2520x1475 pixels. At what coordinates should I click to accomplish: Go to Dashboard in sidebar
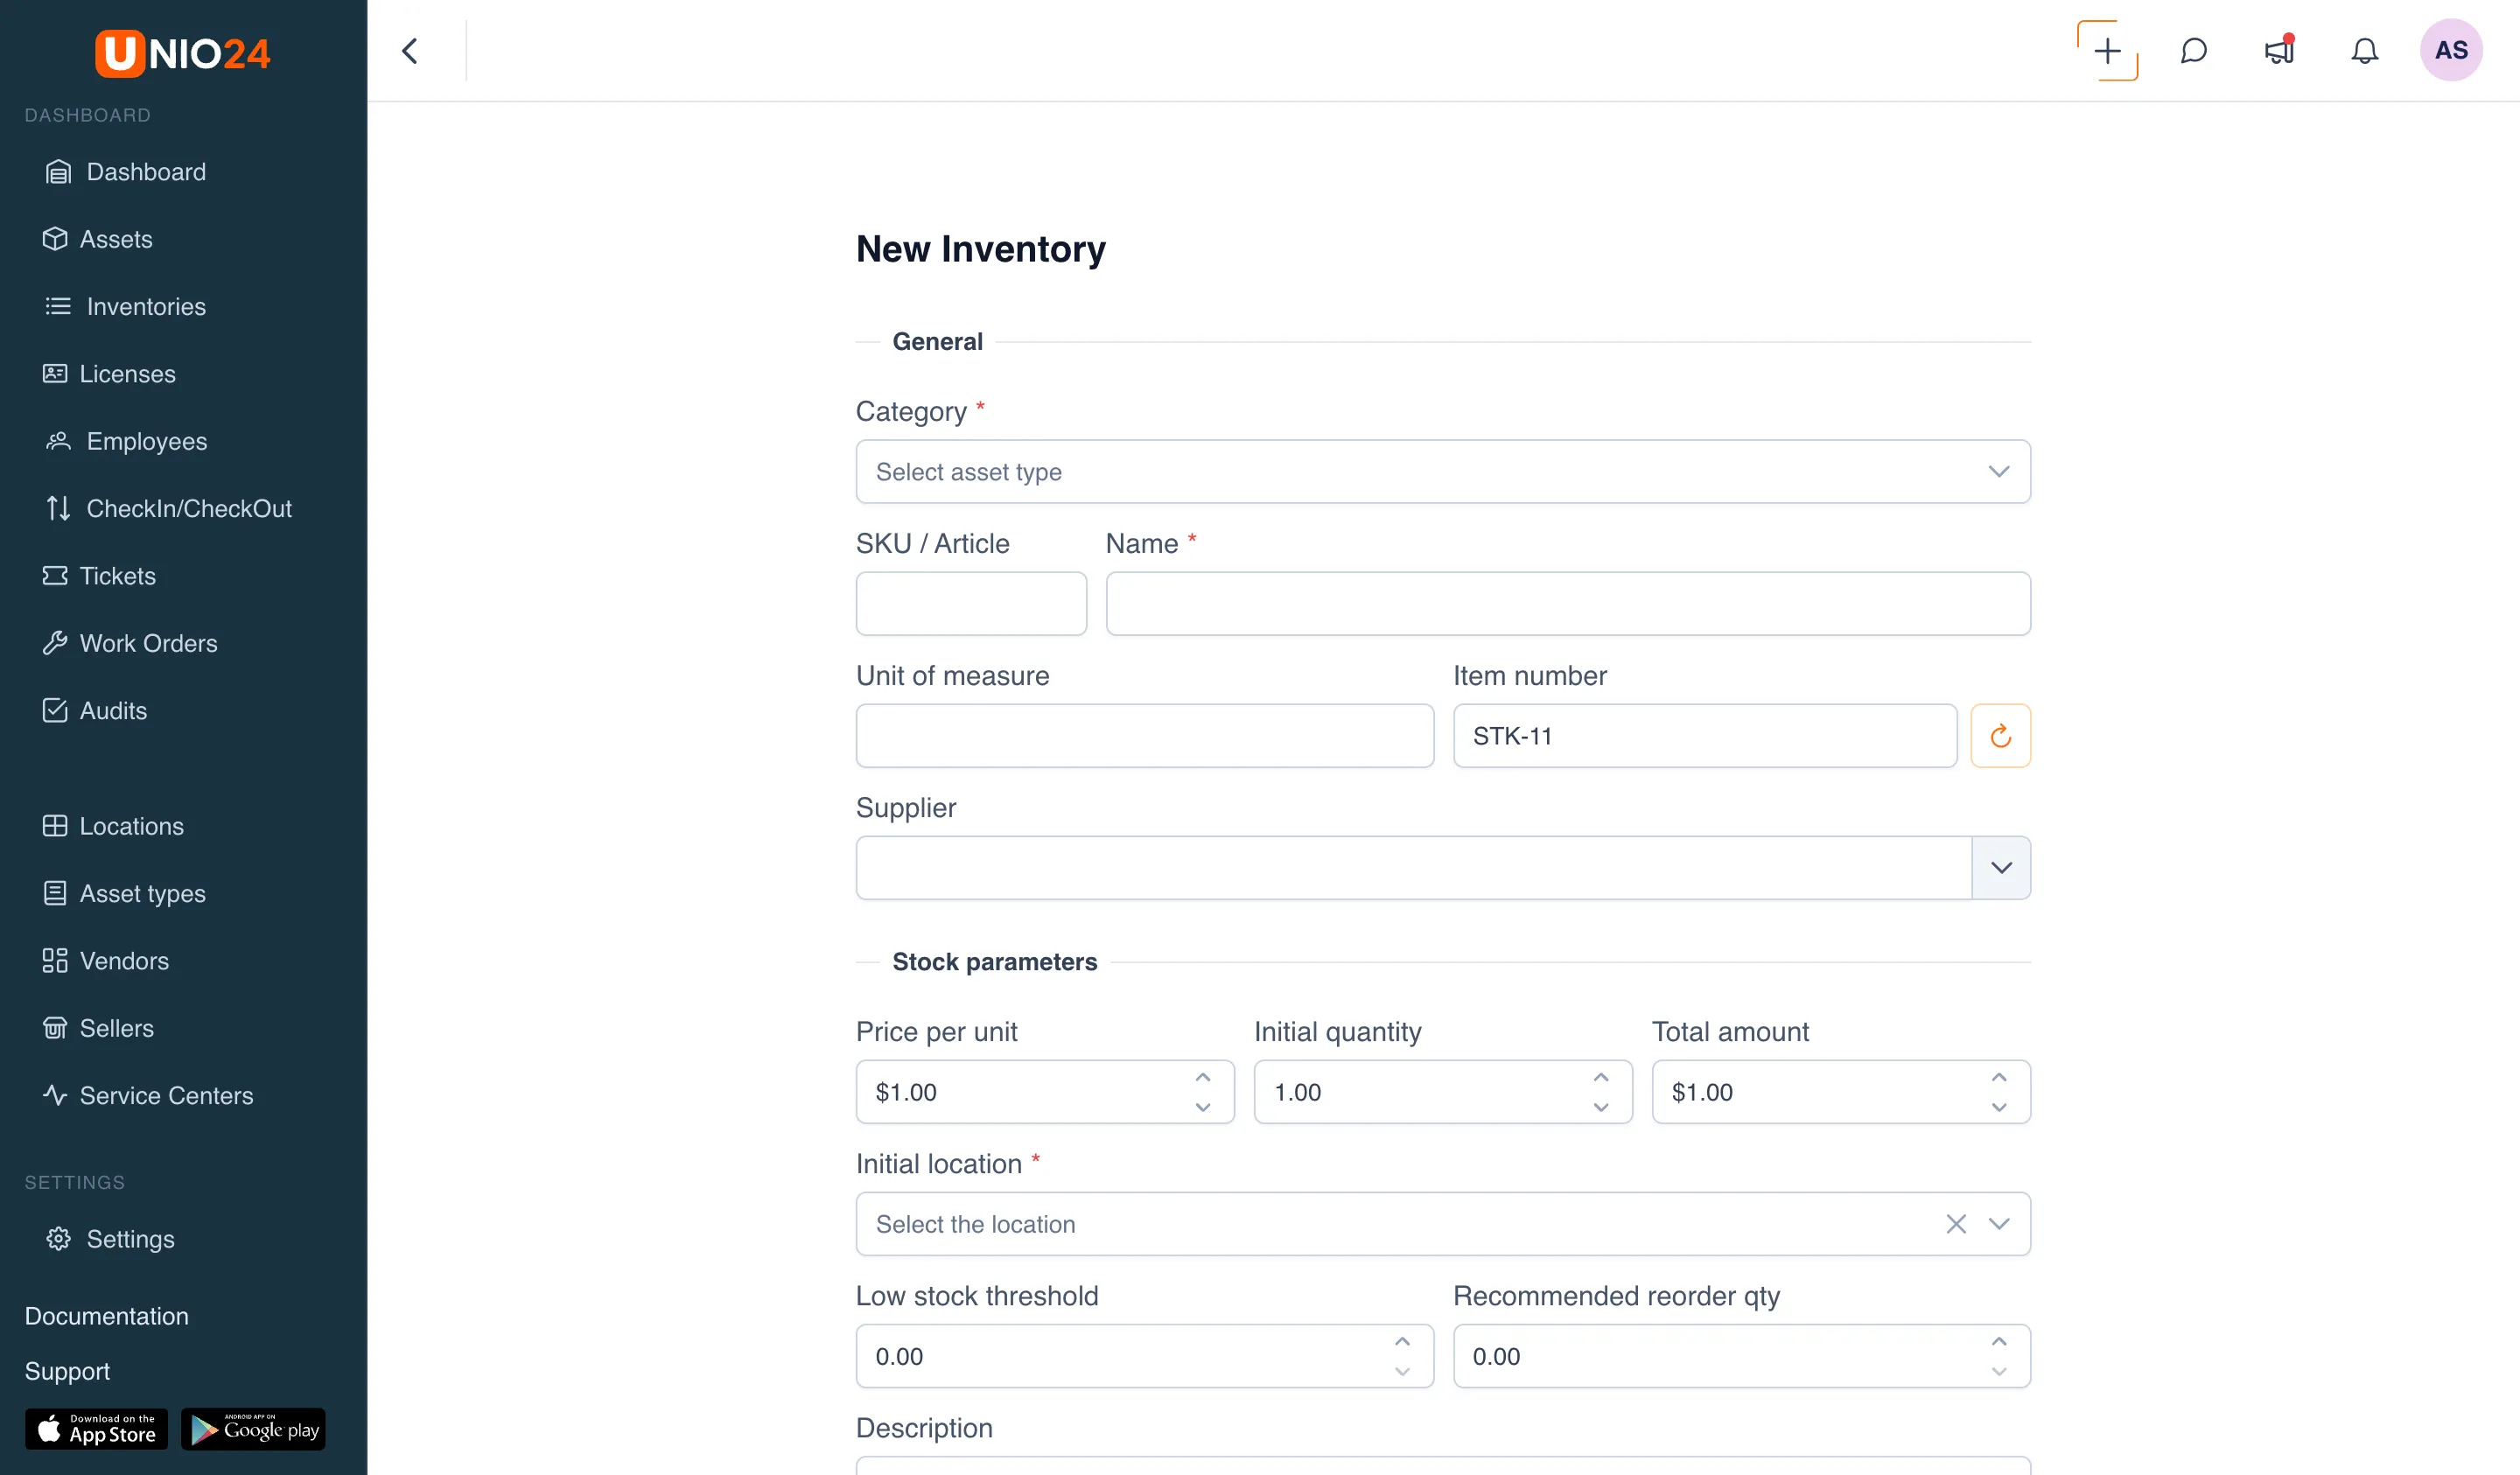coord(126,172)
